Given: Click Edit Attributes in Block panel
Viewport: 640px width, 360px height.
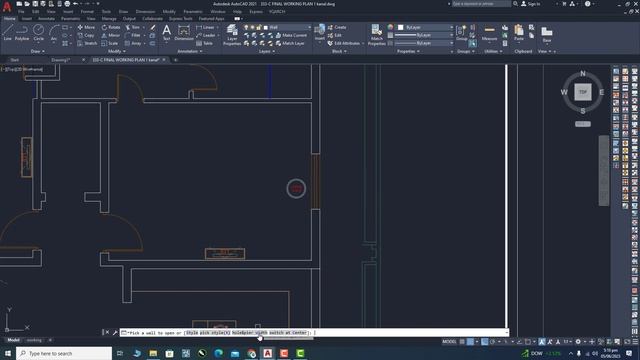Looking at the screenshot, I should coord(344,43).
